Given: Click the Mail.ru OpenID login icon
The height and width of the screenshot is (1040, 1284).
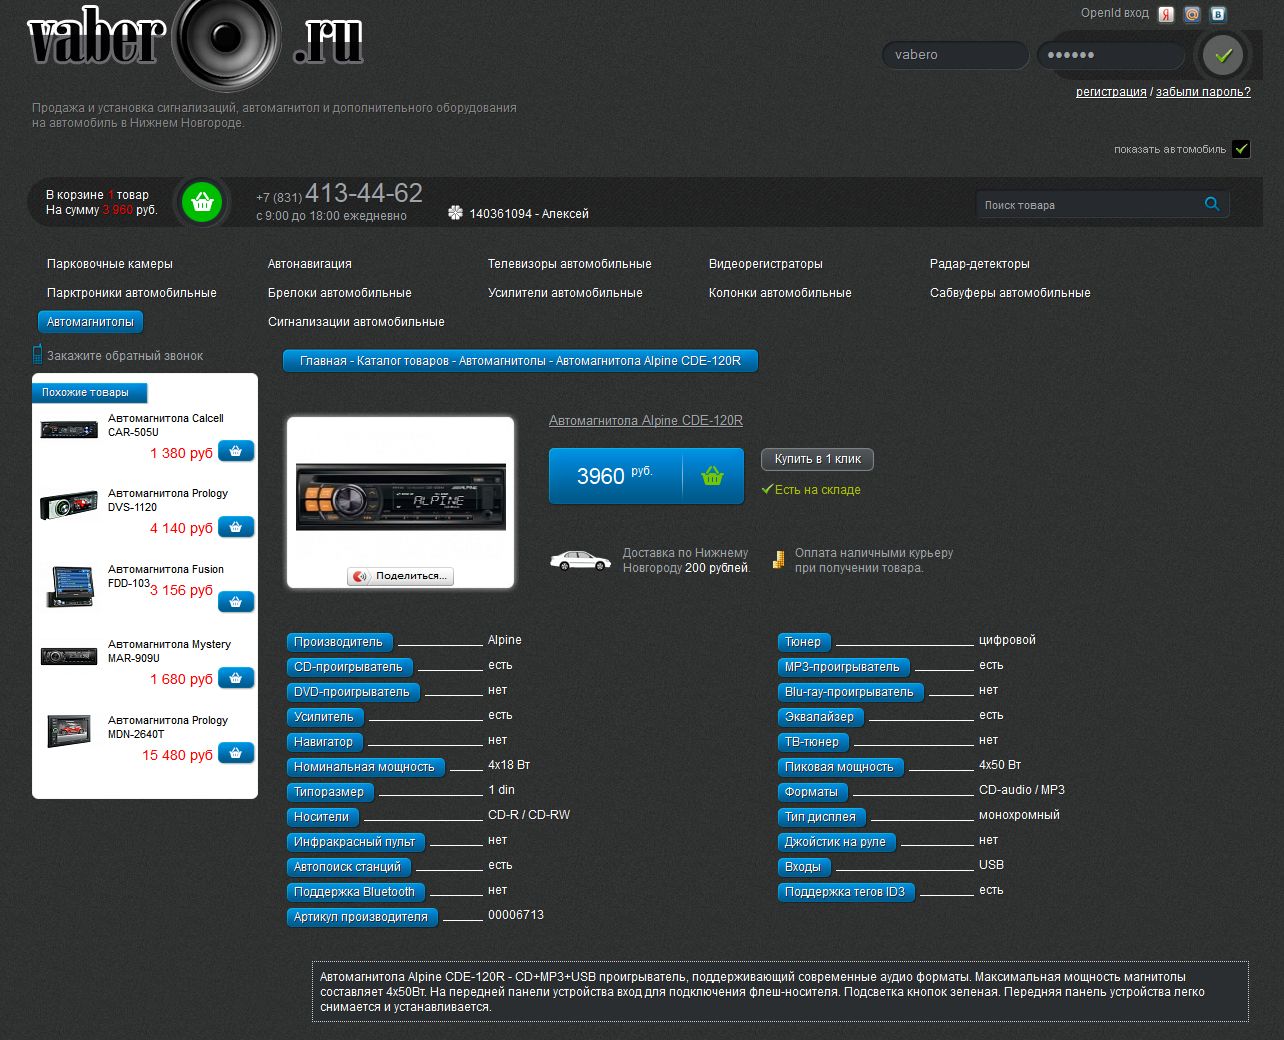Looking at the screenshot, I should point(1192,14).
